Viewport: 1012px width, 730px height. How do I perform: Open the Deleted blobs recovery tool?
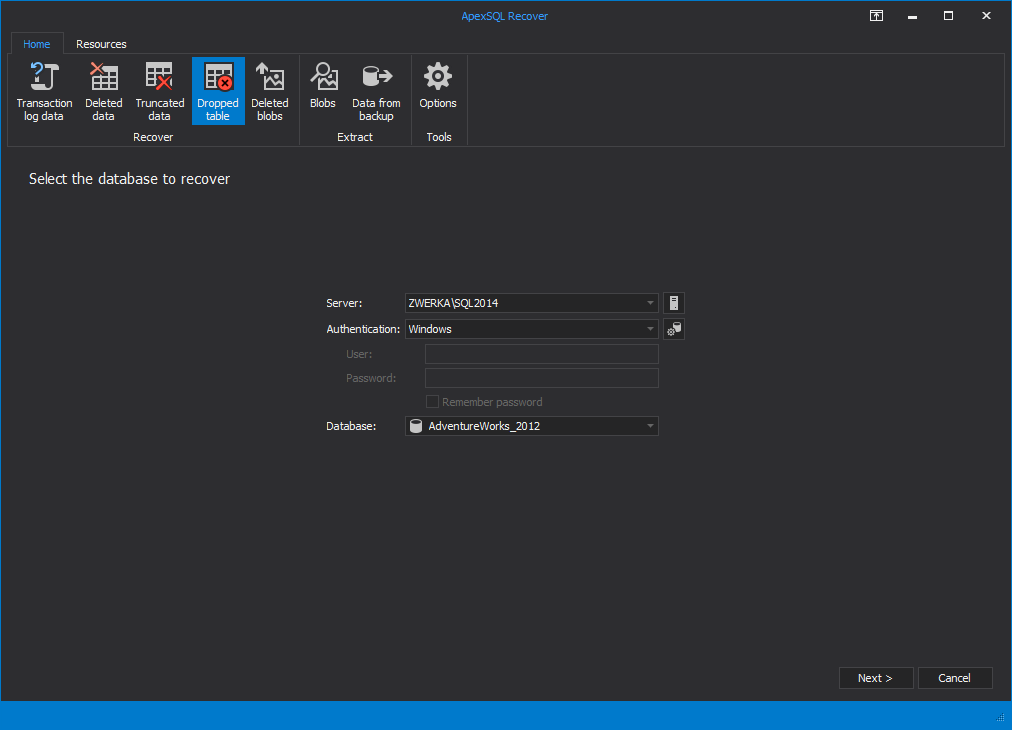(x=270, y=90)
